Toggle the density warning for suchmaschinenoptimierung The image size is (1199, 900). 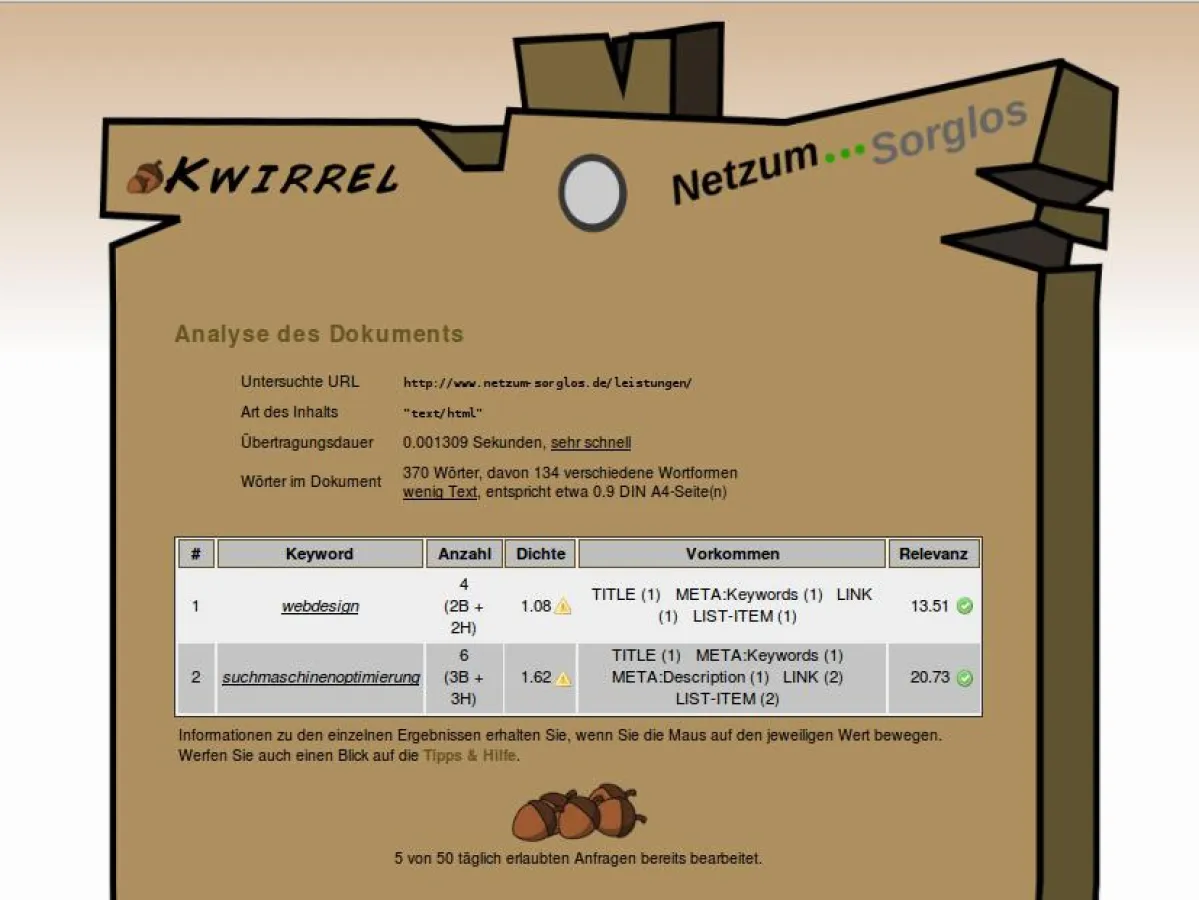coord(565,678)
